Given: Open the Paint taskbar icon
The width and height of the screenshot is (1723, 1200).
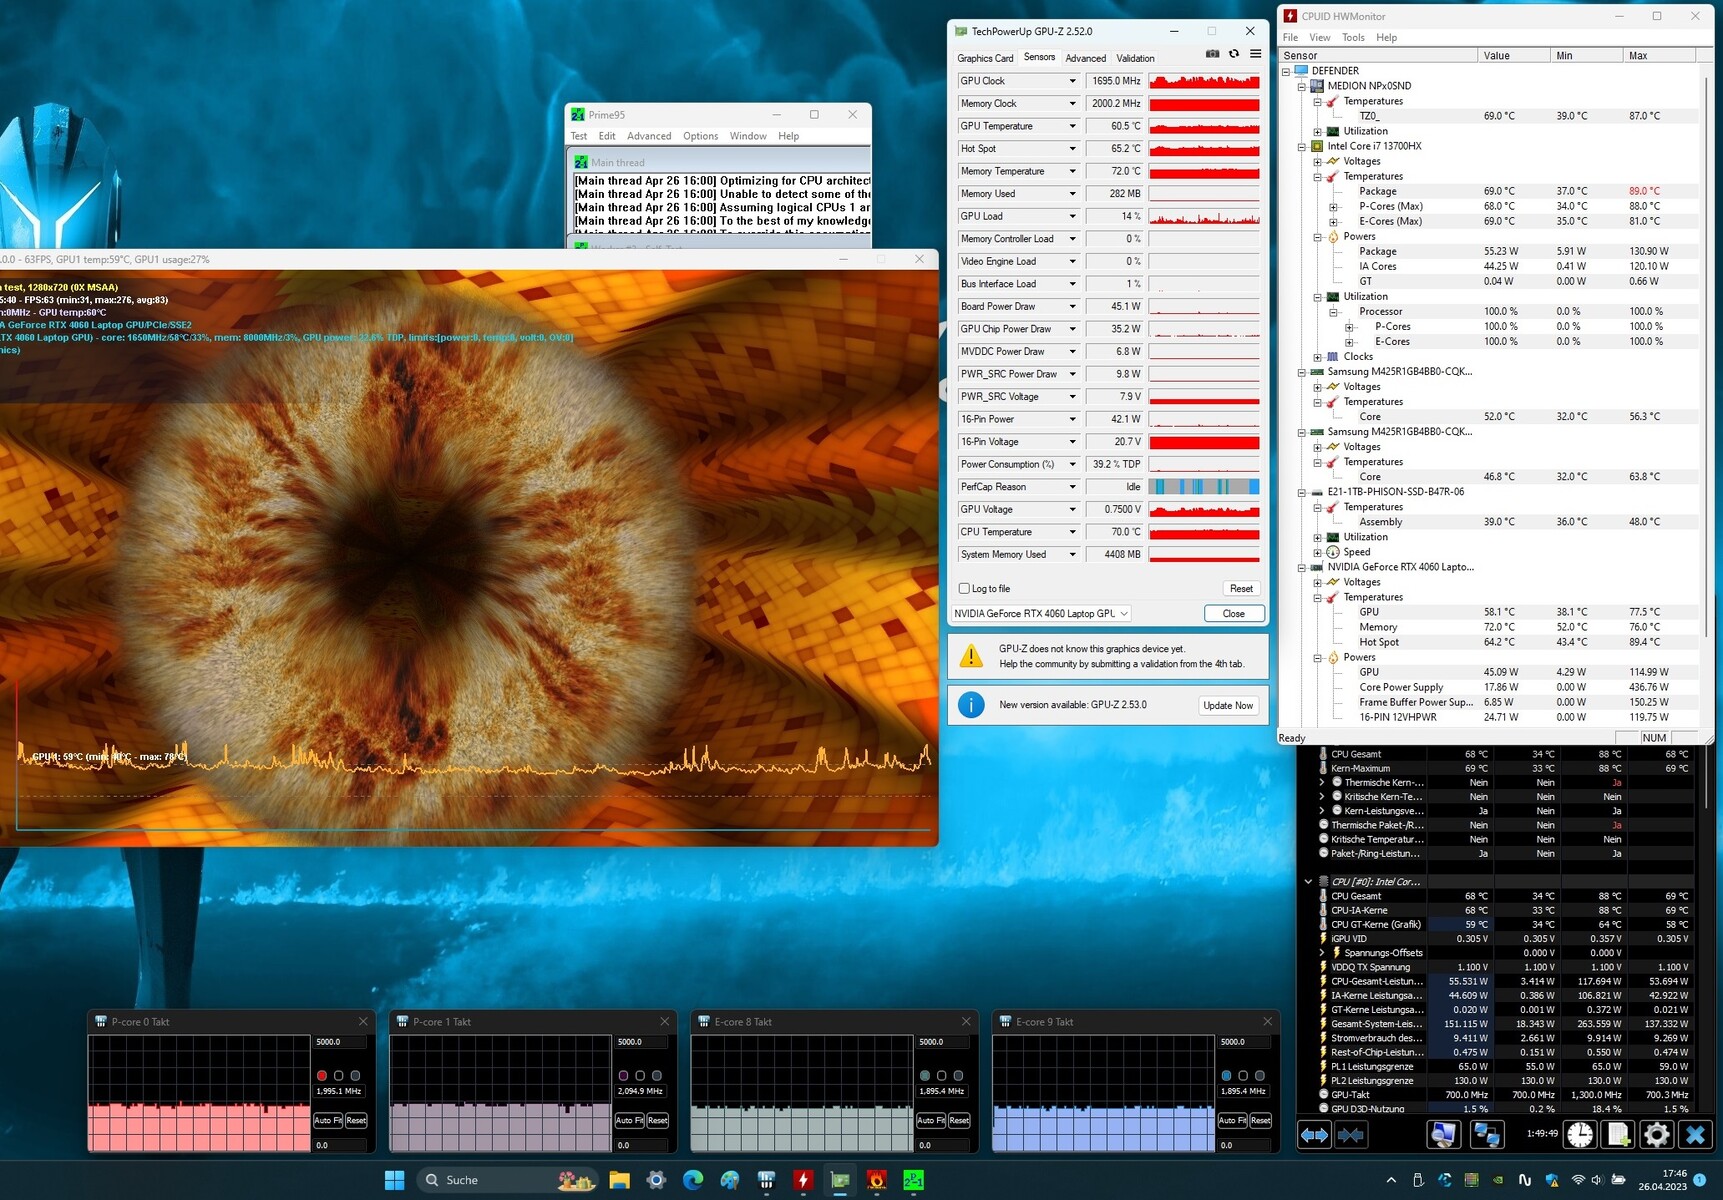Looking at the screenshot, I should pyautogui.click(x=730, y=1180).
